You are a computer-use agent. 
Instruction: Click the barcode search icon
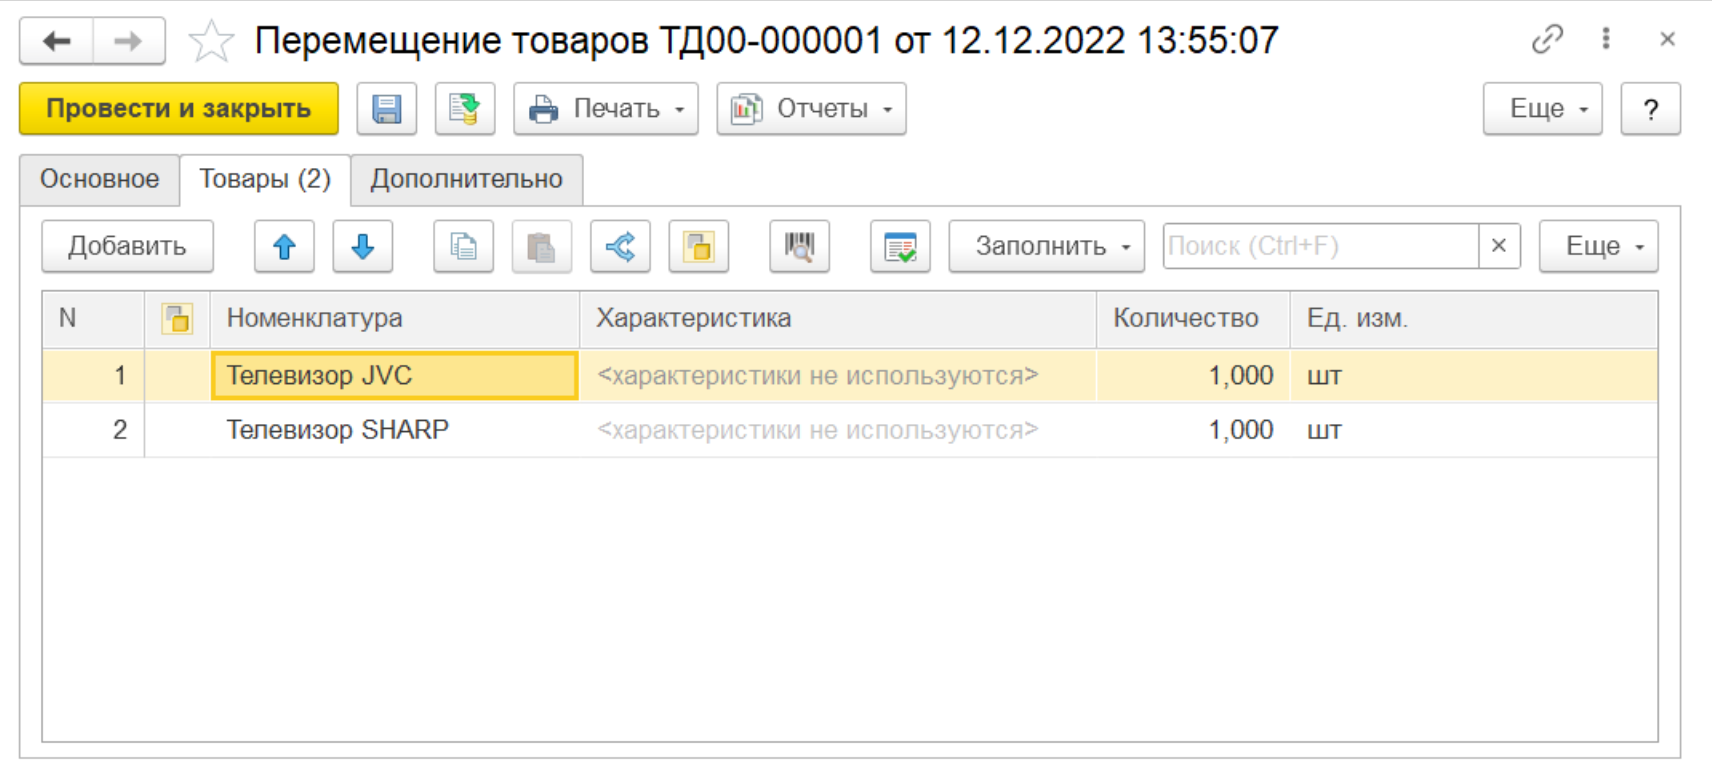[799, 247]
